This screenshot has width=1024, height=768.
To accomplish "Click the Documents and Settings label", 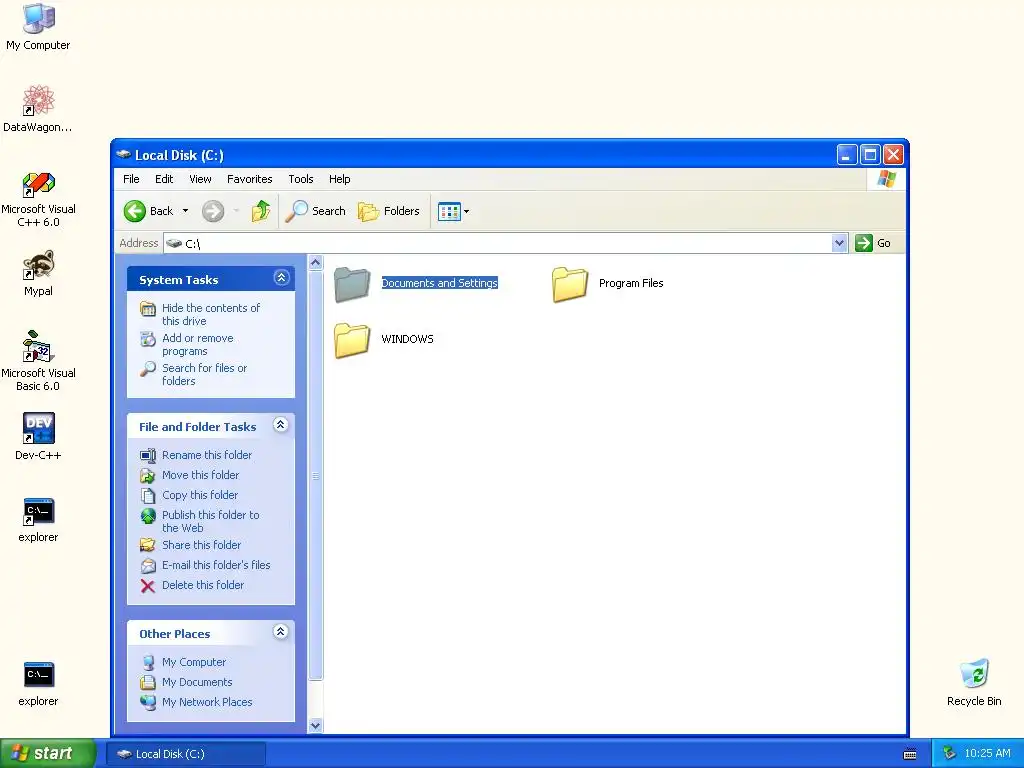I will tap(440, 283).
